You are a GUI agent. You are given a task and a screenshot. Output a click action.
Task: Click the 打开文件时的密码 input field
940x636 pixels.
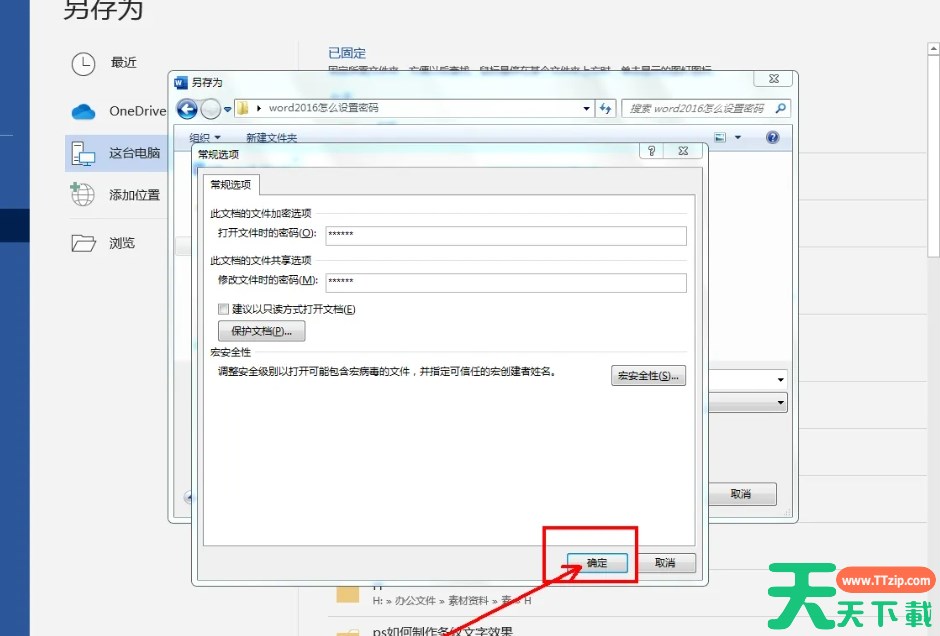coord(505,235)
